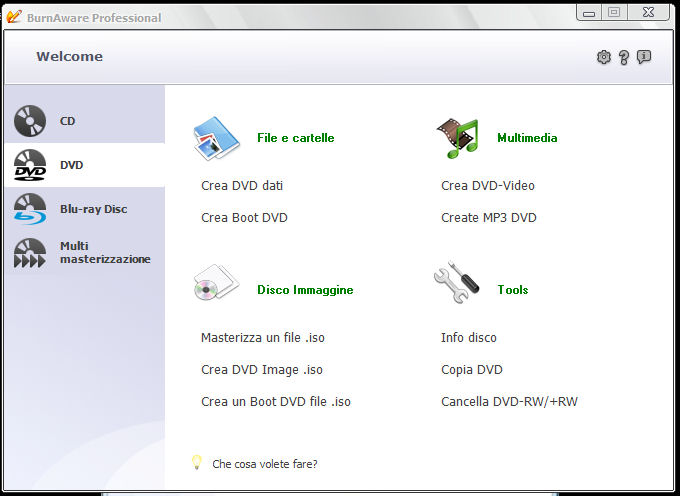Click the Tools heading
This screenshot has width=680, height=496.
[x=513, y=290]
